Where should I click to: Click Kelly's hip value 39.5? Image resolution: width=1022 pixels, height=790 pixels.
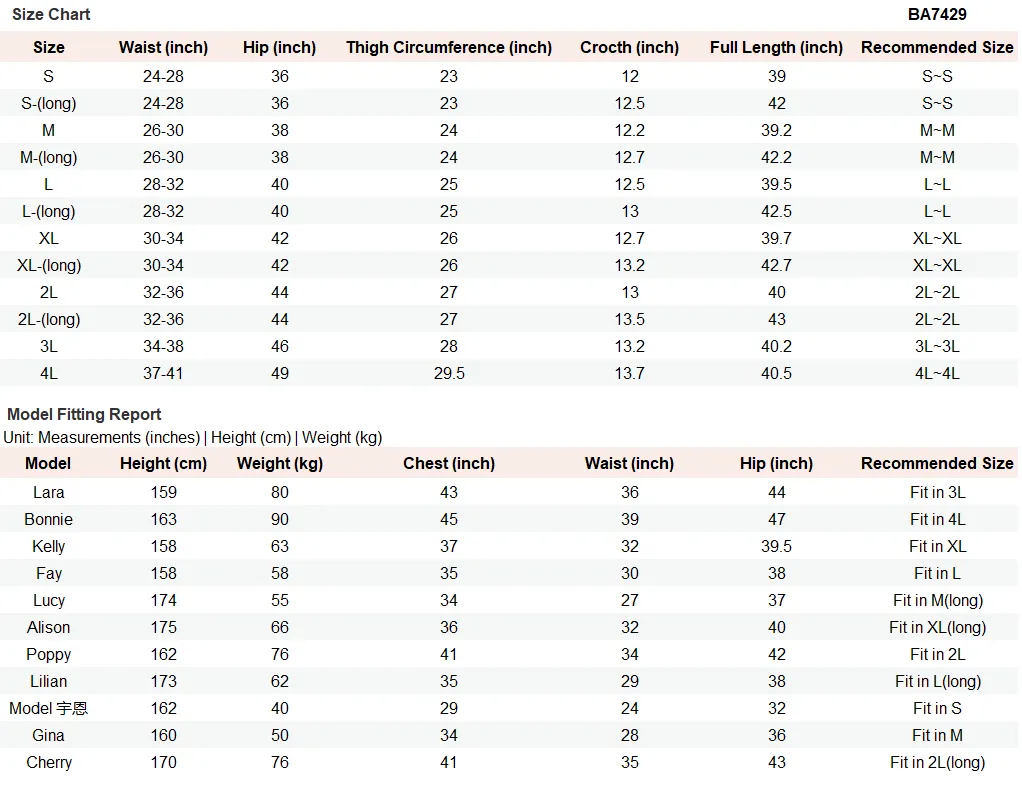pyautogui.click(x=776, y=546)
